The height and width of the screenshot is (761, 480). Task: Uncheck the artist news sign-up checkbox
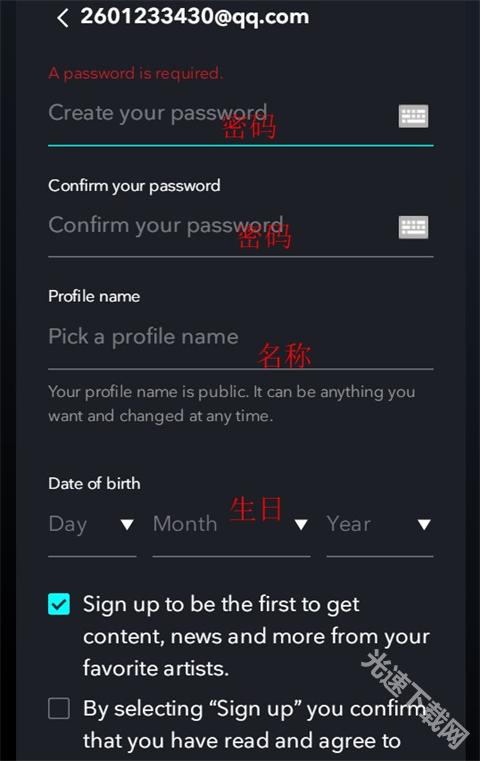(59, 604)
